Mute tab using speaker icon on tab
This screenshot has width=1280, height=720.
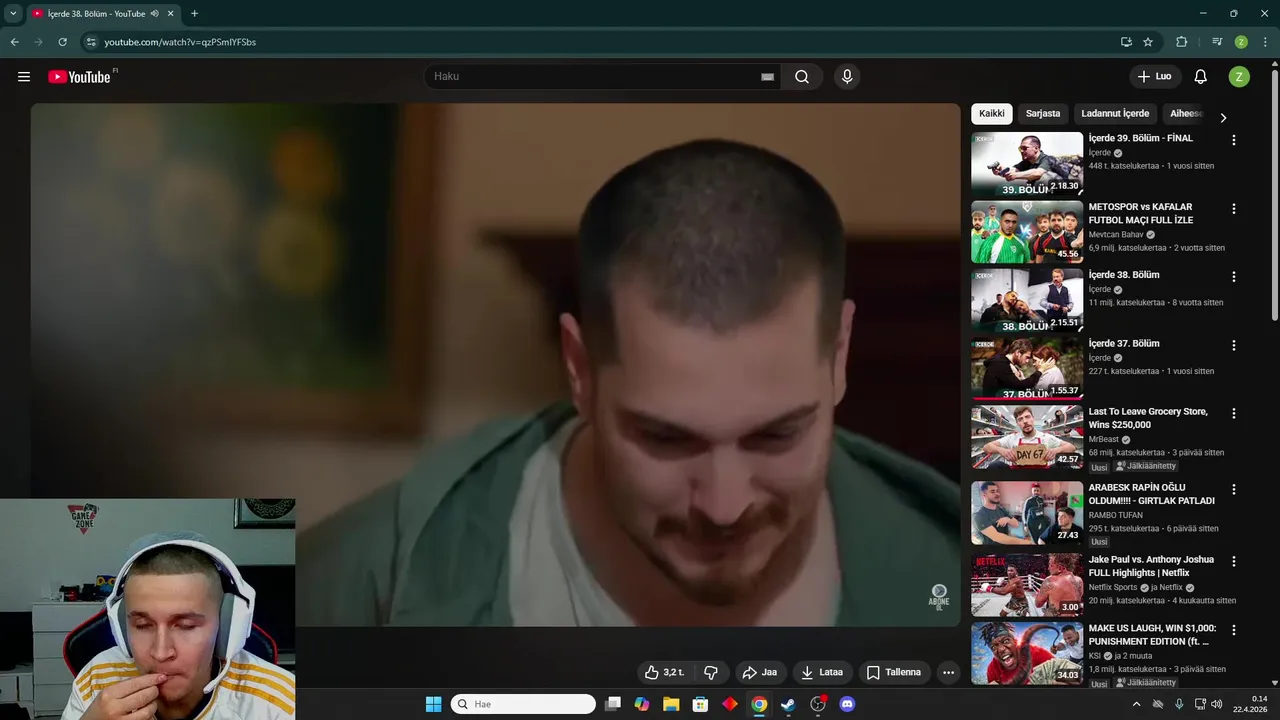[x=155, y=14]
